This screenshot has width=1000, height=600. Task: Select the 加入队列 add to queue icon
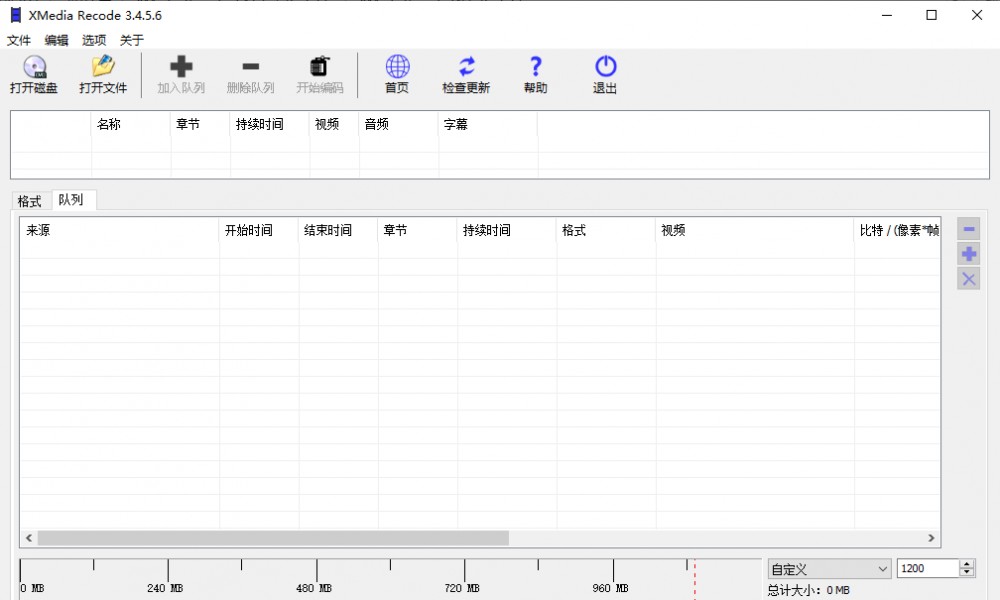pos(181,74)
